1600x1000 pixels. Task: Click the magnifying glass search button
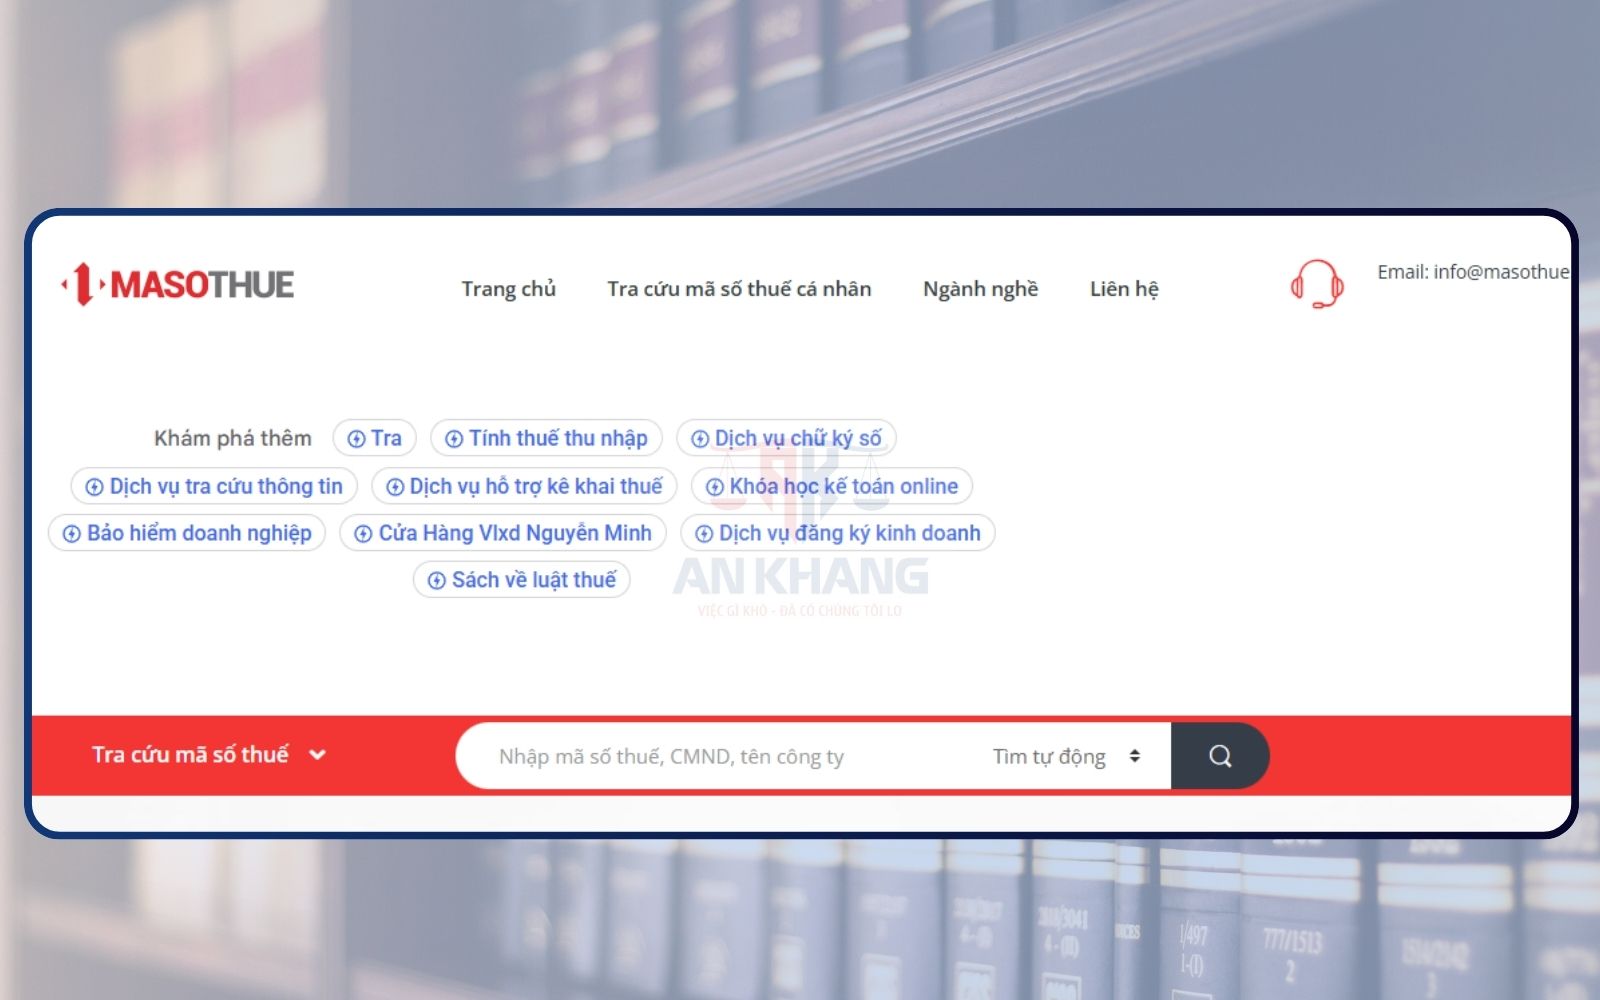coord(1219,756)
